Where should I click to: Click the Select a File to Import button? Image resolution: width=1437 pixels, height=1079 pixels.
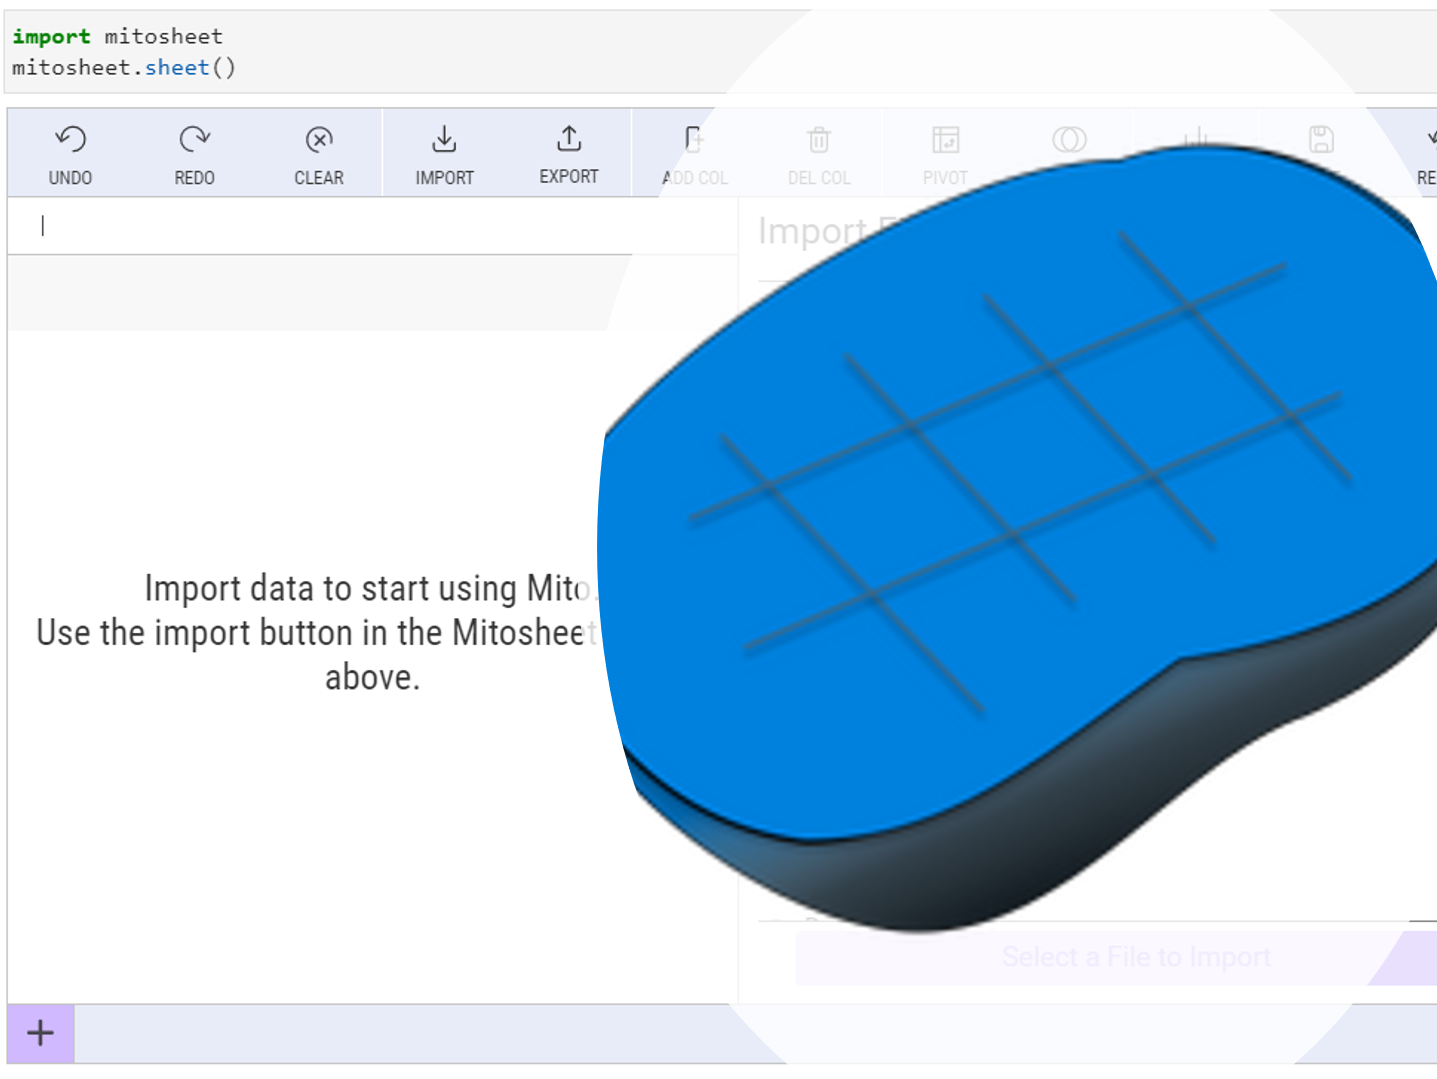[x=1136, y=957]
